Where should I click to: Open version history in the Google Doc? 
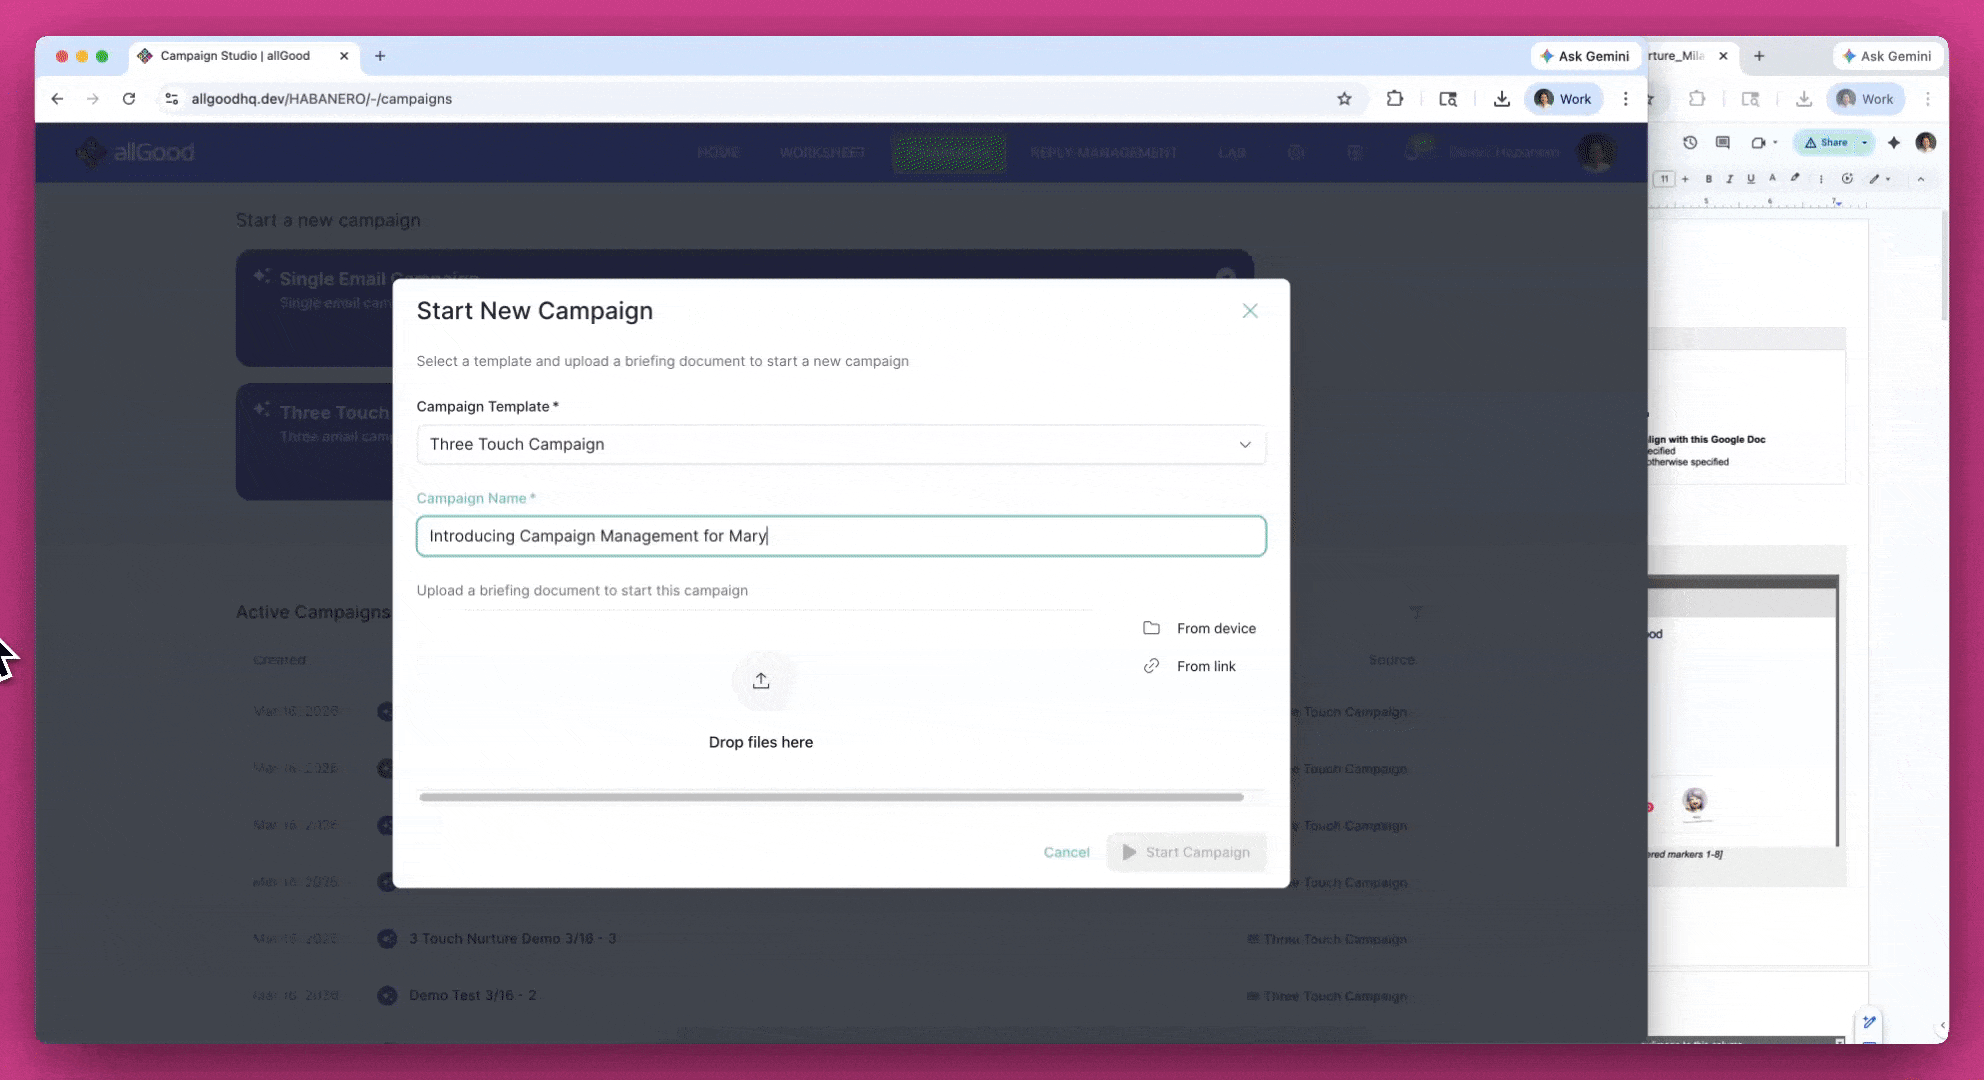click(x=1690, y=142)
